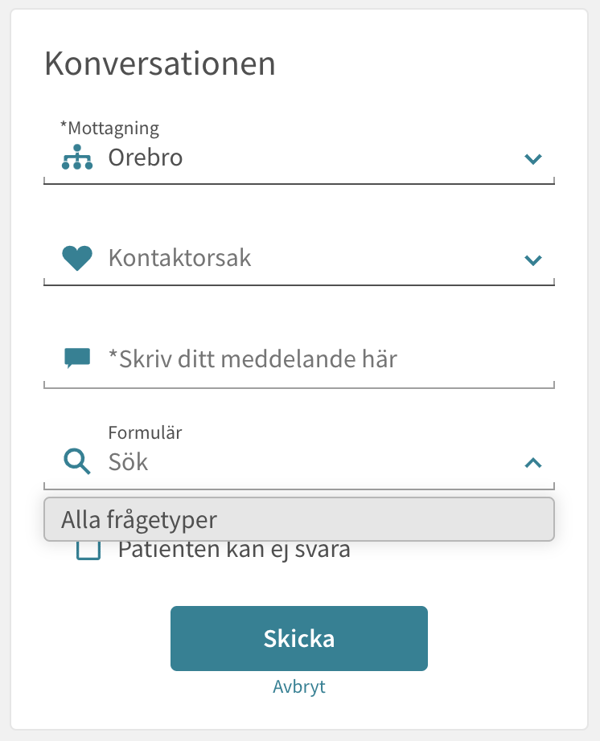Collapse the Formulär list with the up chevron

tap(533, 462)
